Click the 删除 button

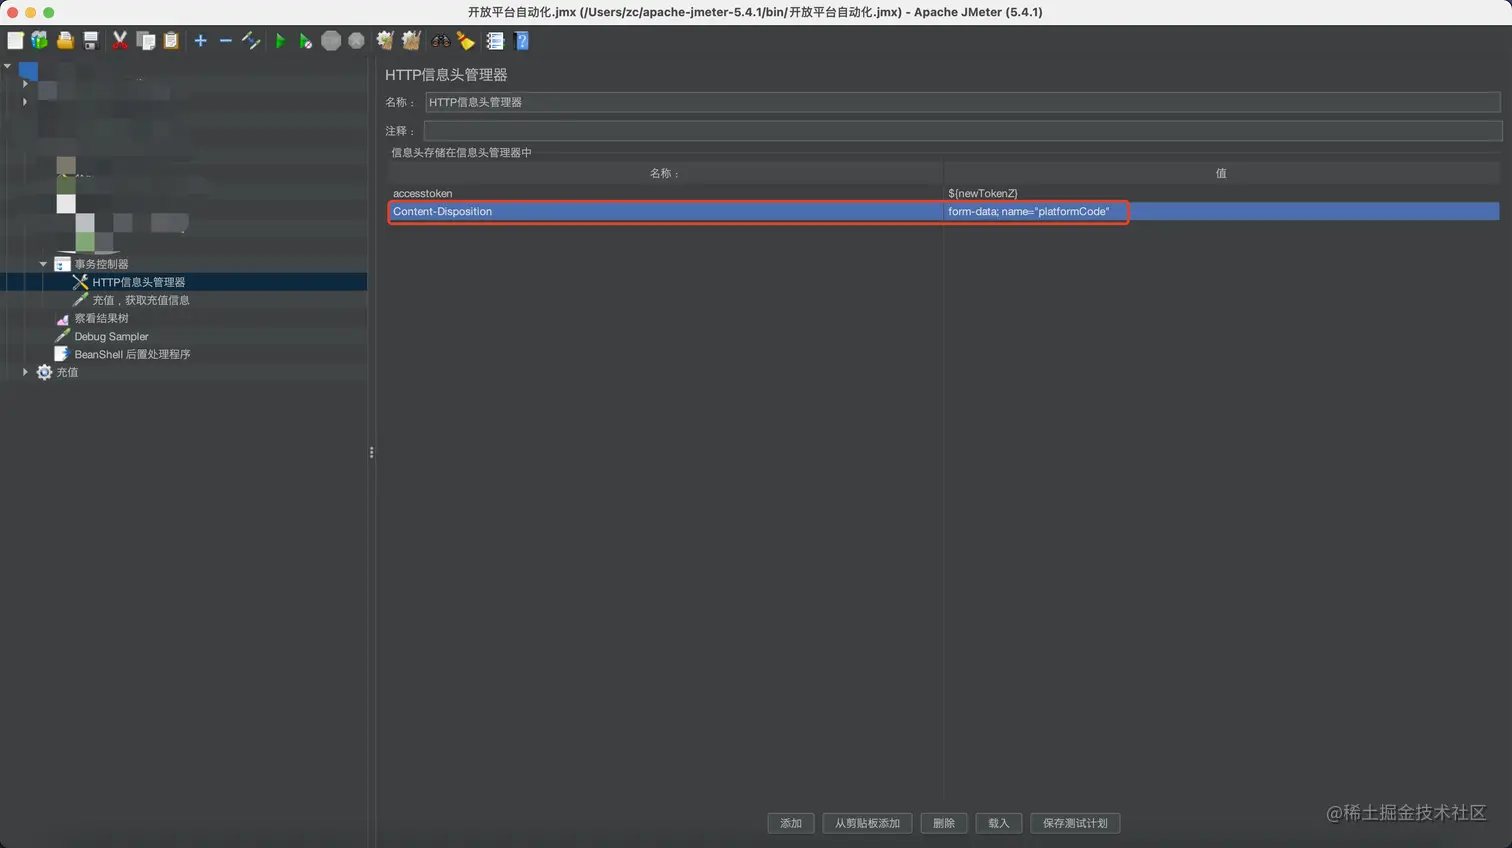pyautogui.click(x=944, y=823)
